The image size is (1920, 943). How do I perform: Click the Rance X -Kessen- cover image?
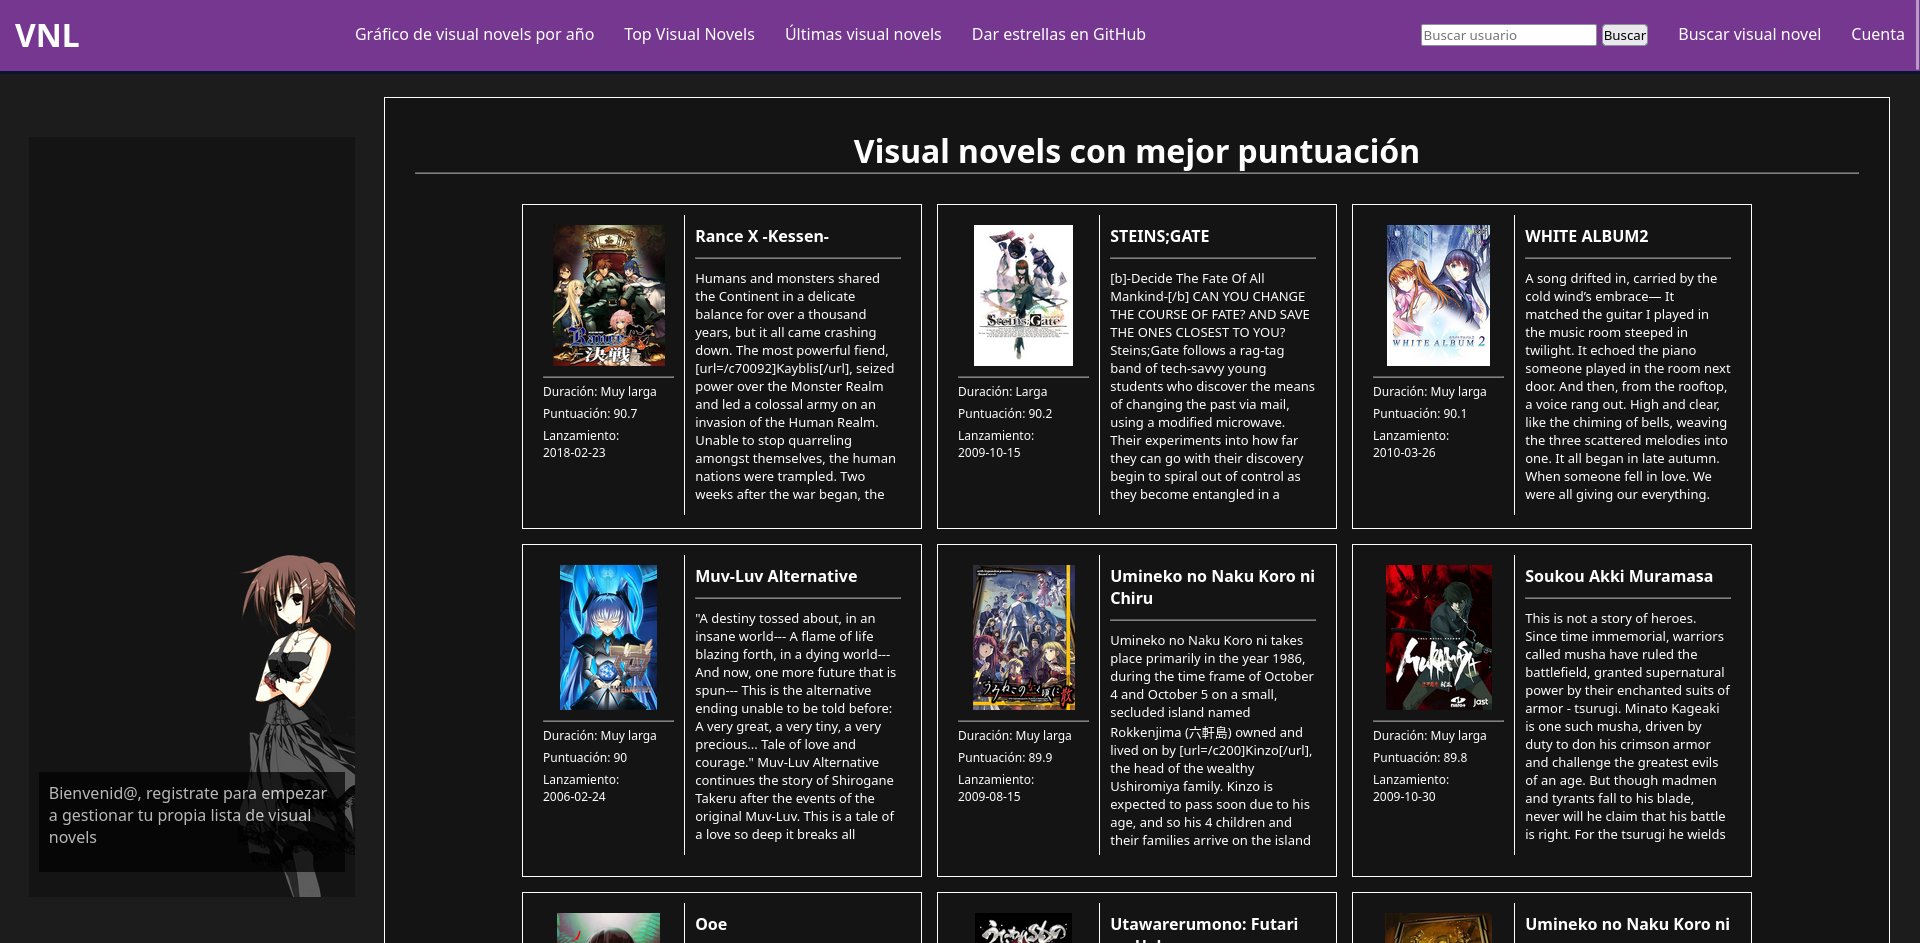pyautogui.click(x=608, y=295)
